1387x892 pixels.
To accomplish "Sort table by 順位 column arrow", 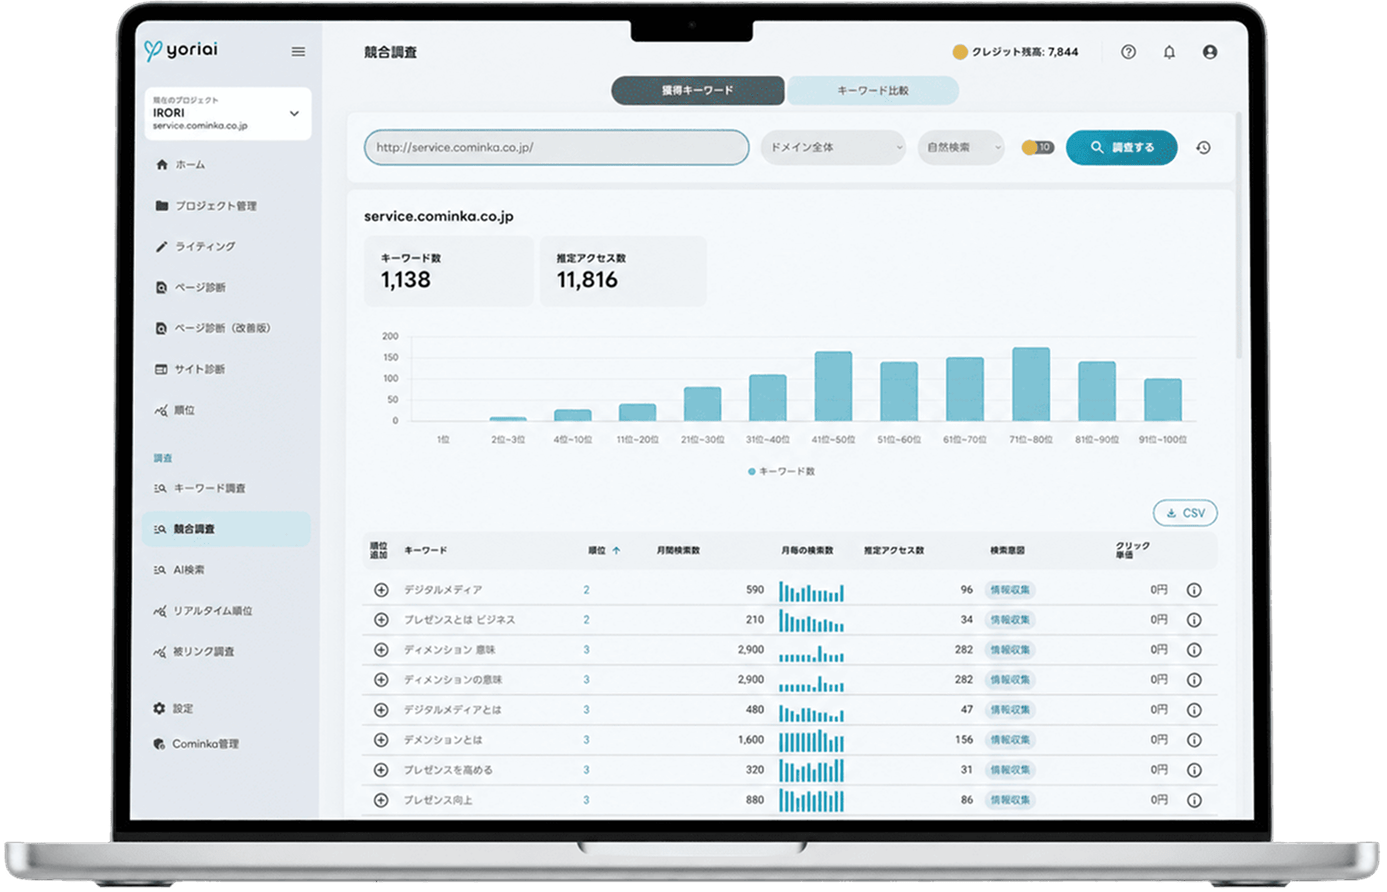I will (x=616, y=551).
